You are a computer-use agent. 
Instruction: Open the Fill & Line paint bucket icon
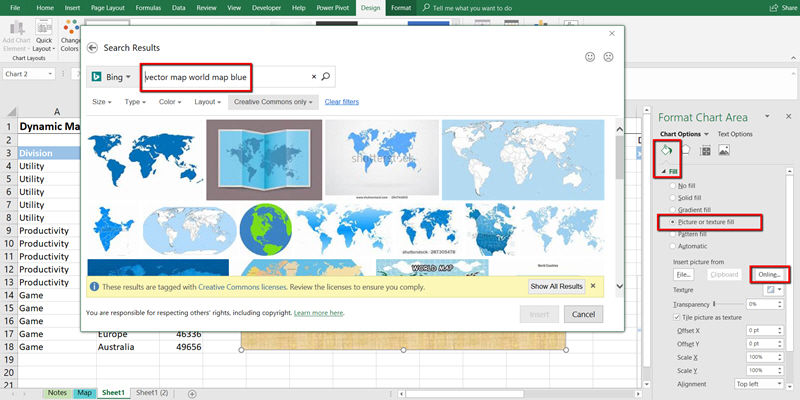667,151
